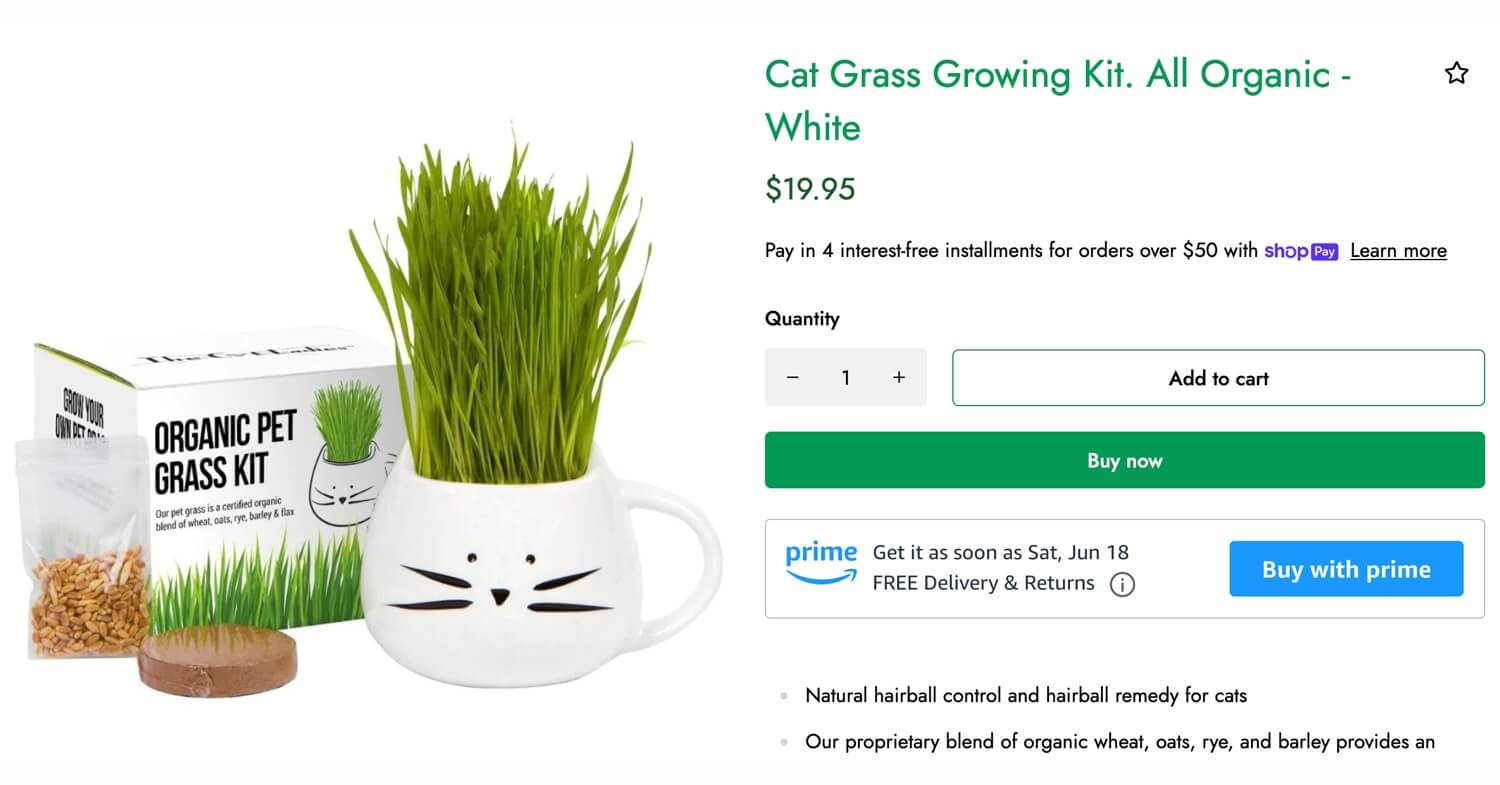Open the delivery info circle icon
The width and height of the screenshot is (1500, 785).
pyautogui.click(x=1122, y=584)
